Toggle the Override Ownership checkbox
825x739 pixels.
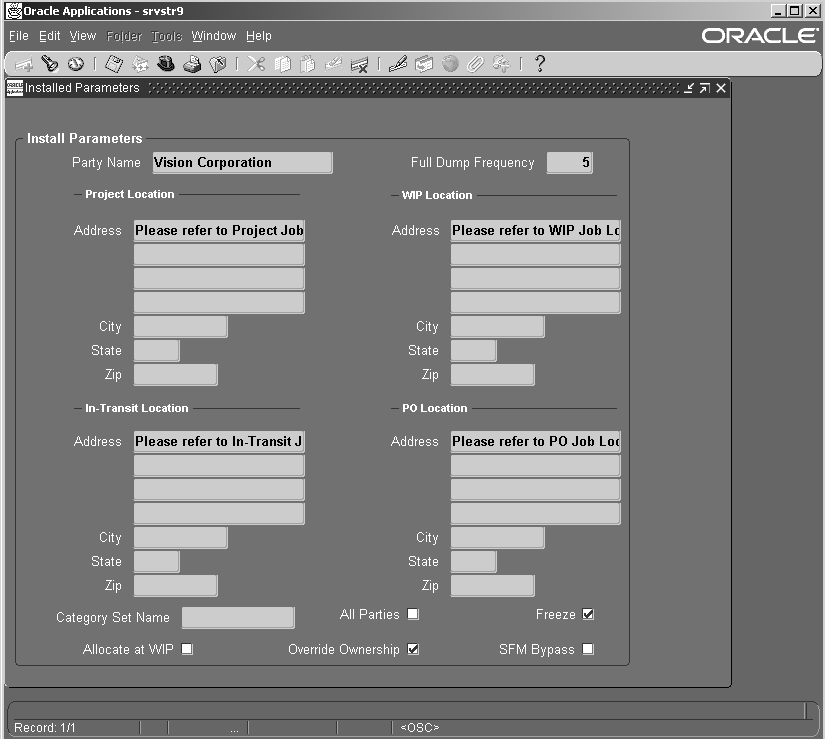413,649
